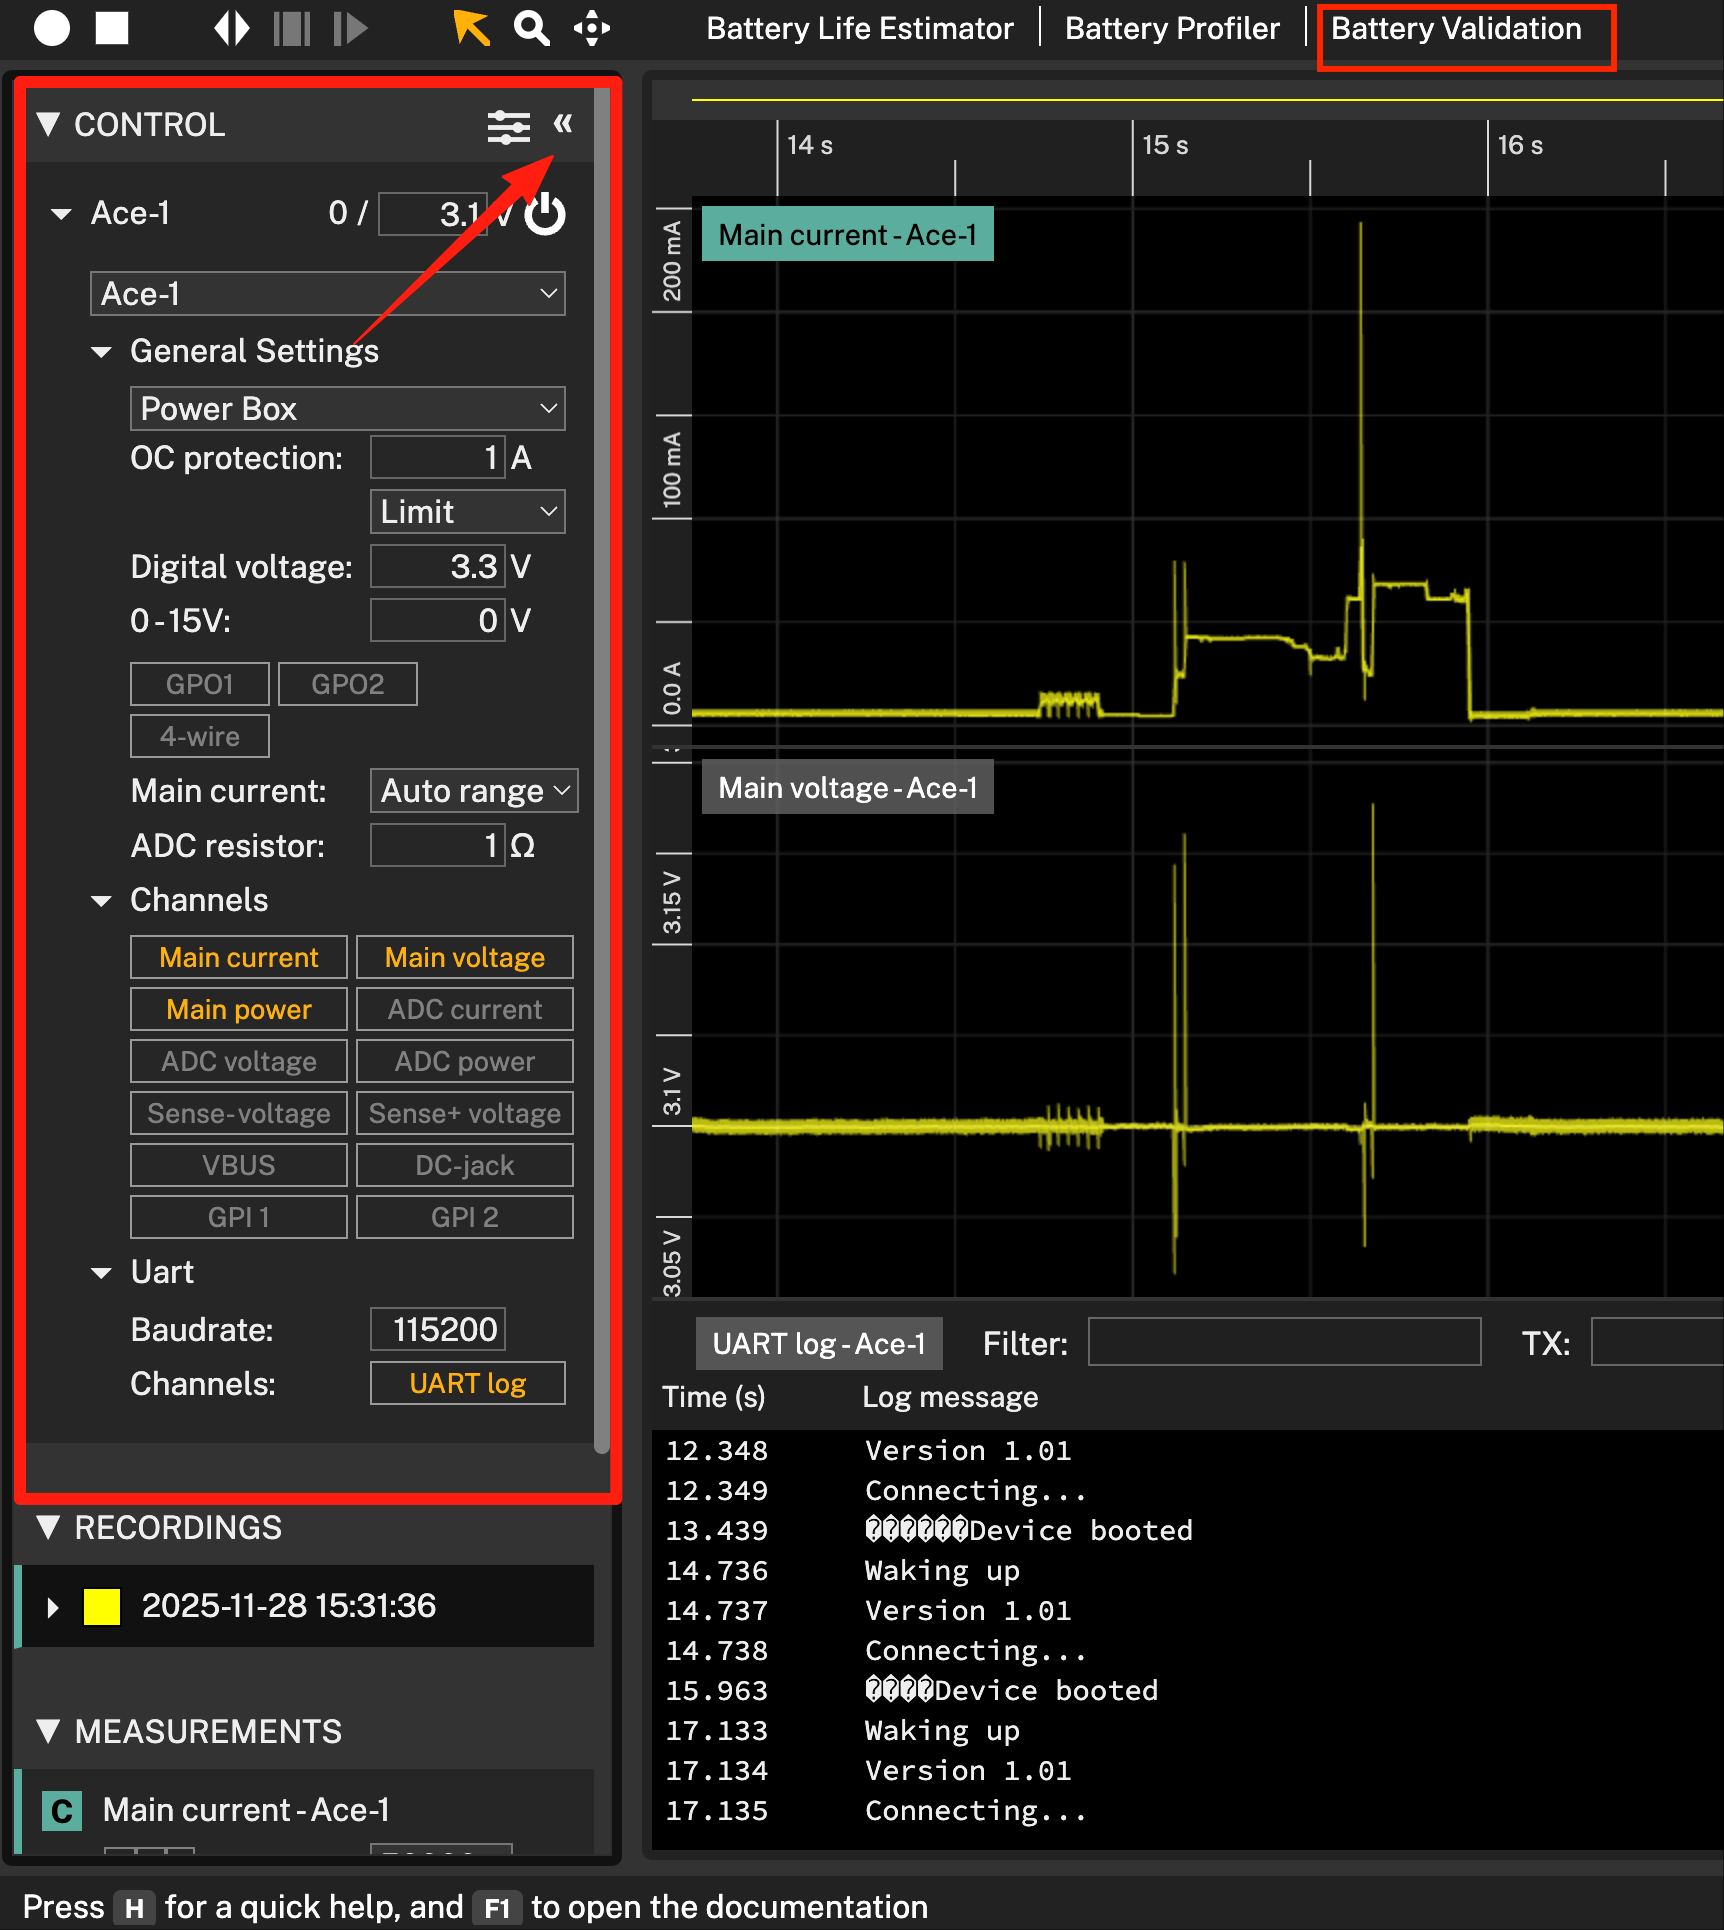Select the arrow pointer tool
1724x1930 pixels.
point(471,28)
